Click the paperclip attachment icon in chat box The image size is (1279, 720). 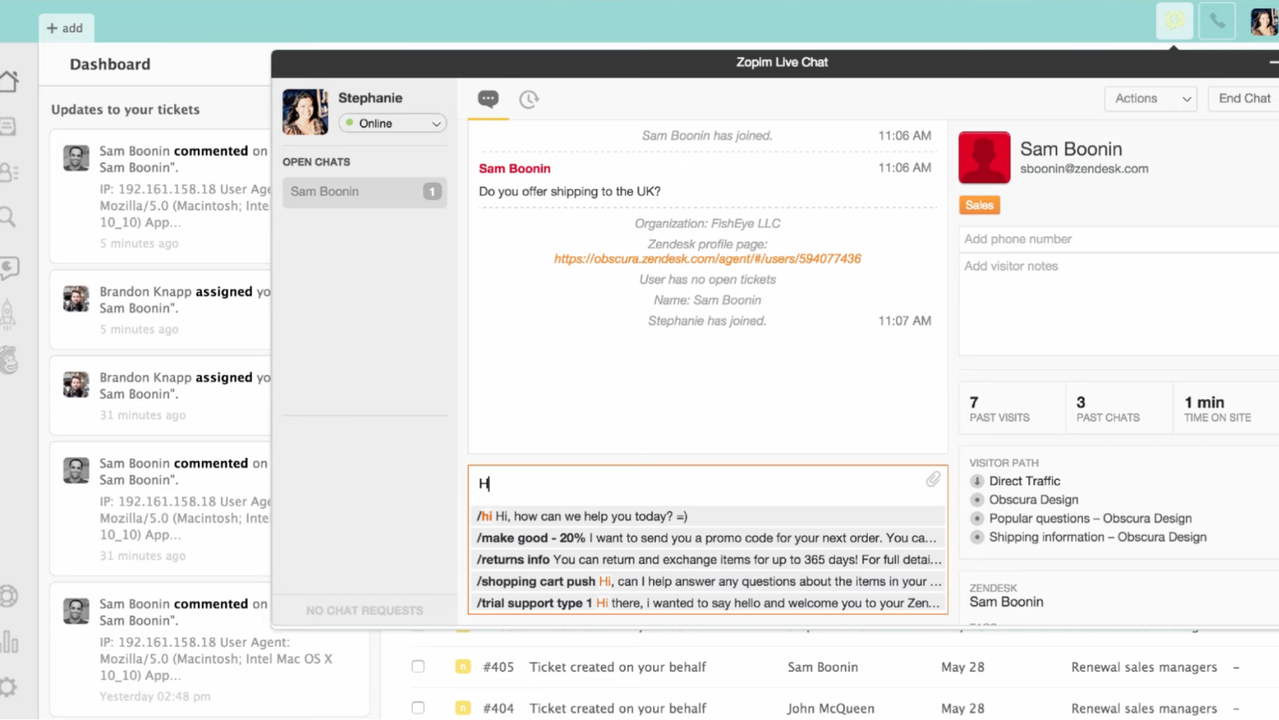coord(932,480)
